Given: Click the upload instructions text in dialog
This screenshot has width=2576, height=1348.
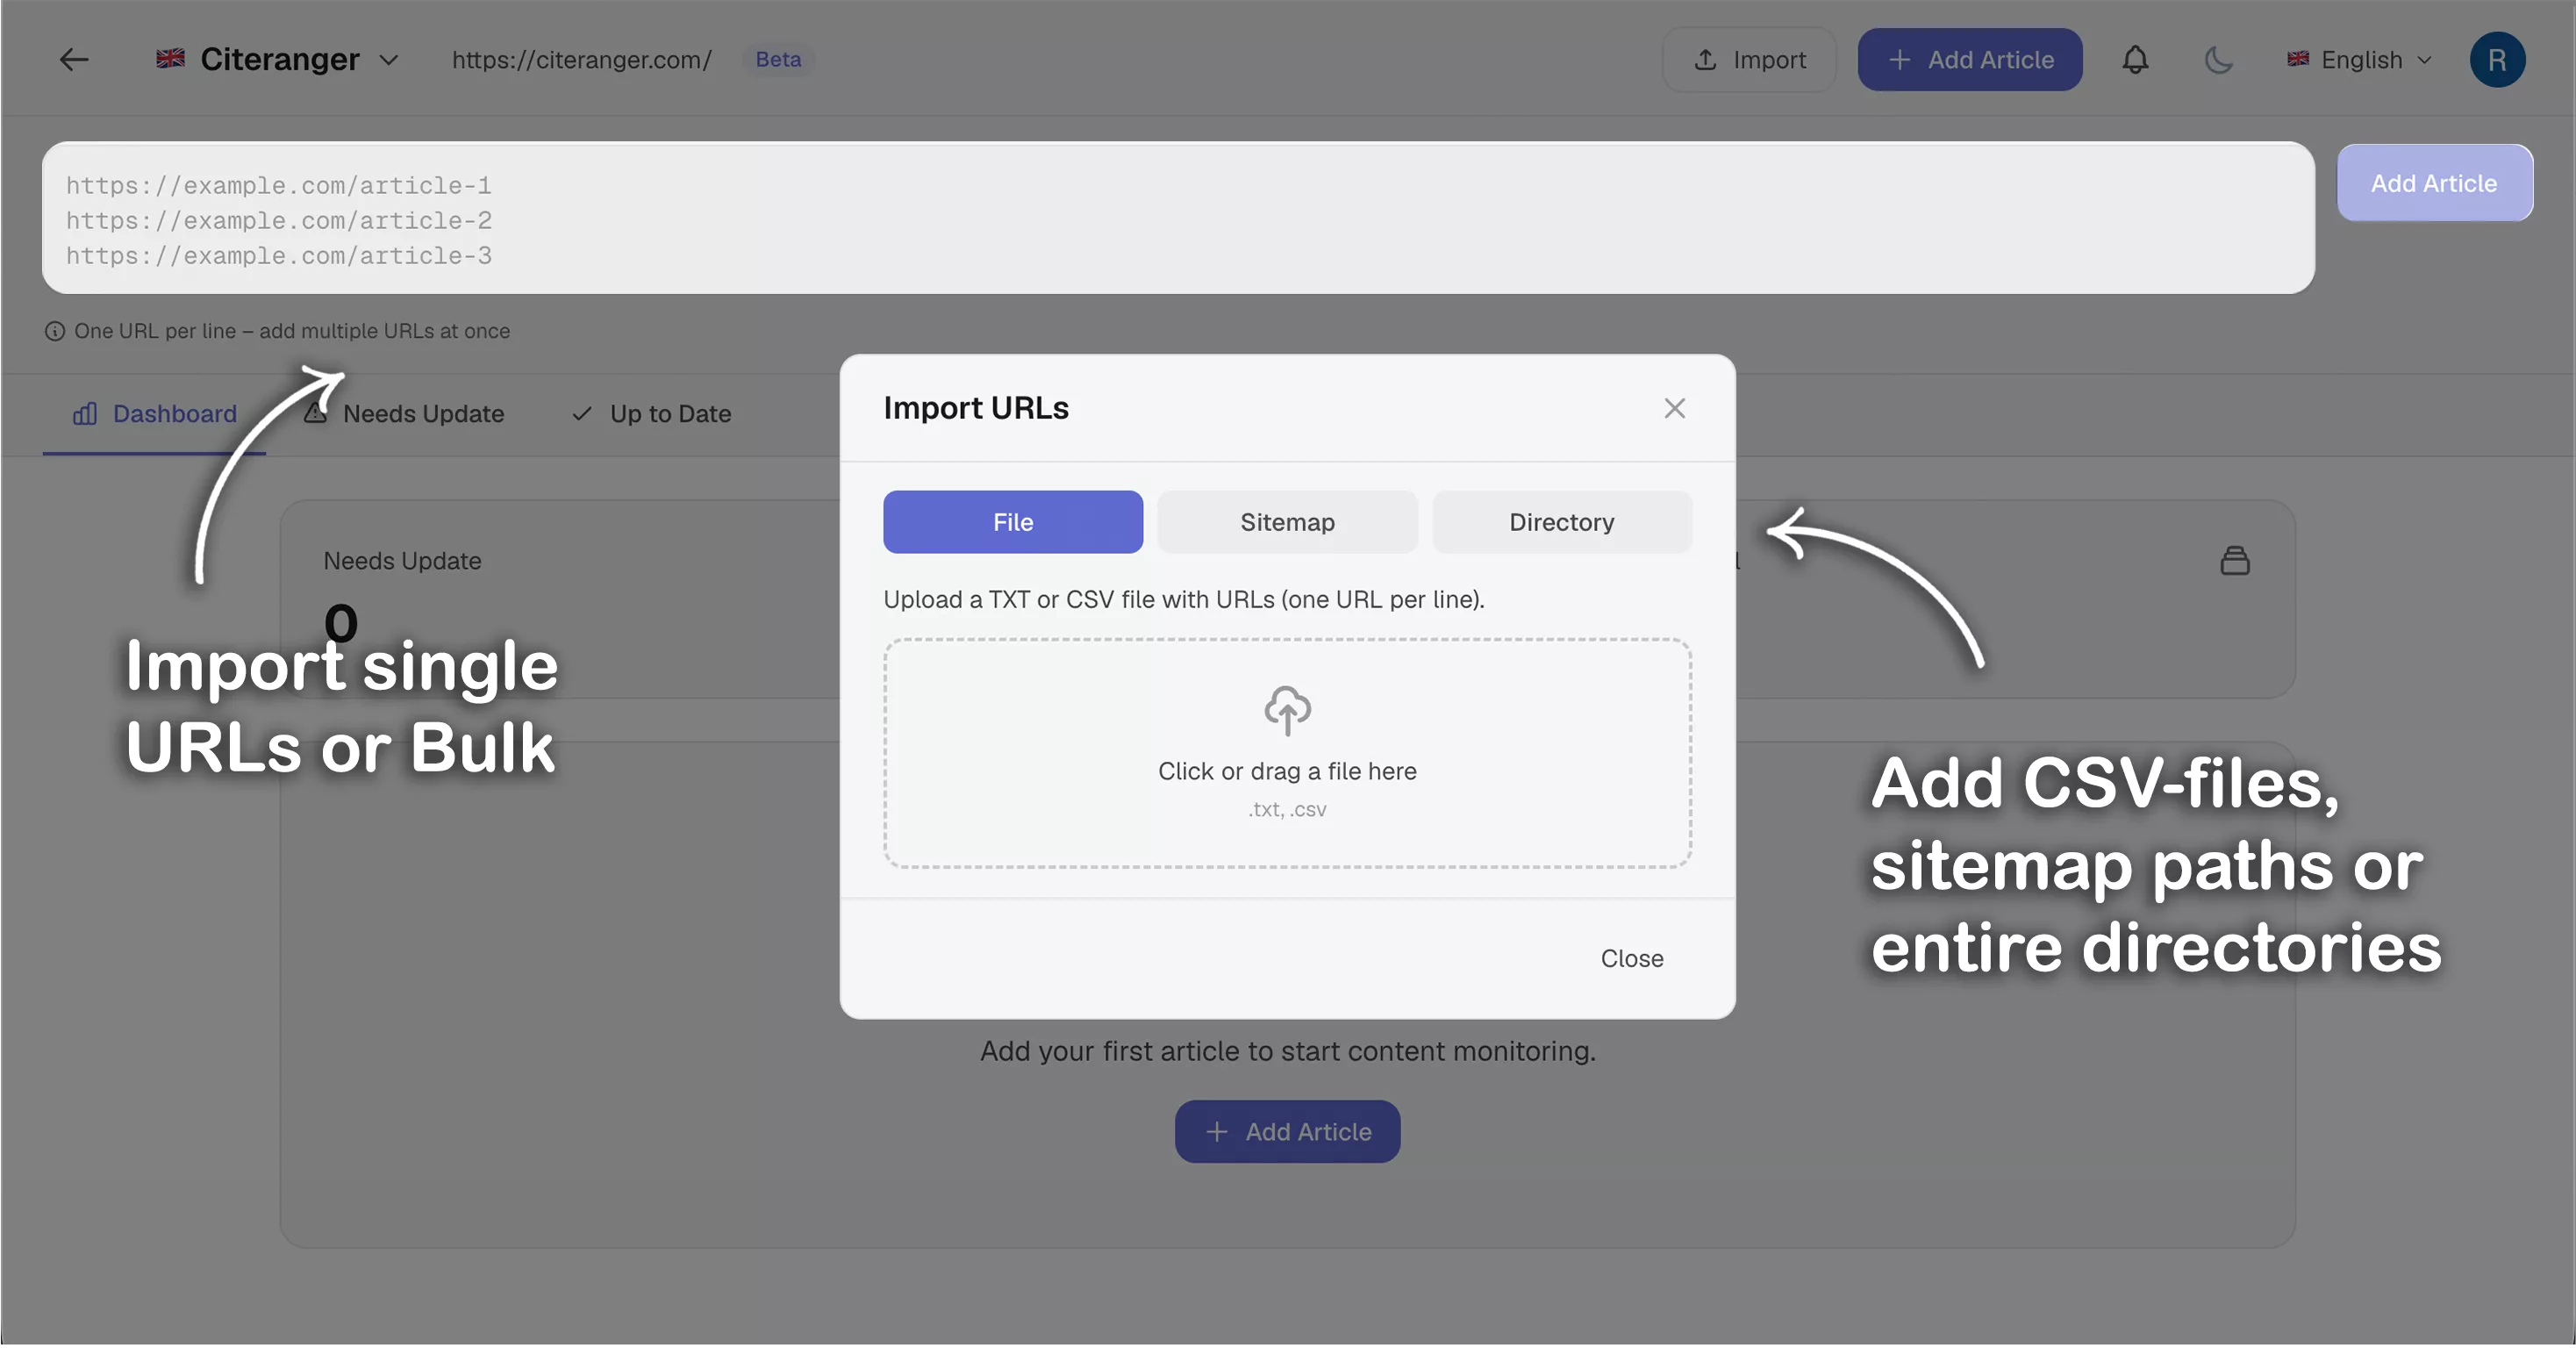Looking at the screenshot, I should pyautogui.click(x=1183, y=600).
